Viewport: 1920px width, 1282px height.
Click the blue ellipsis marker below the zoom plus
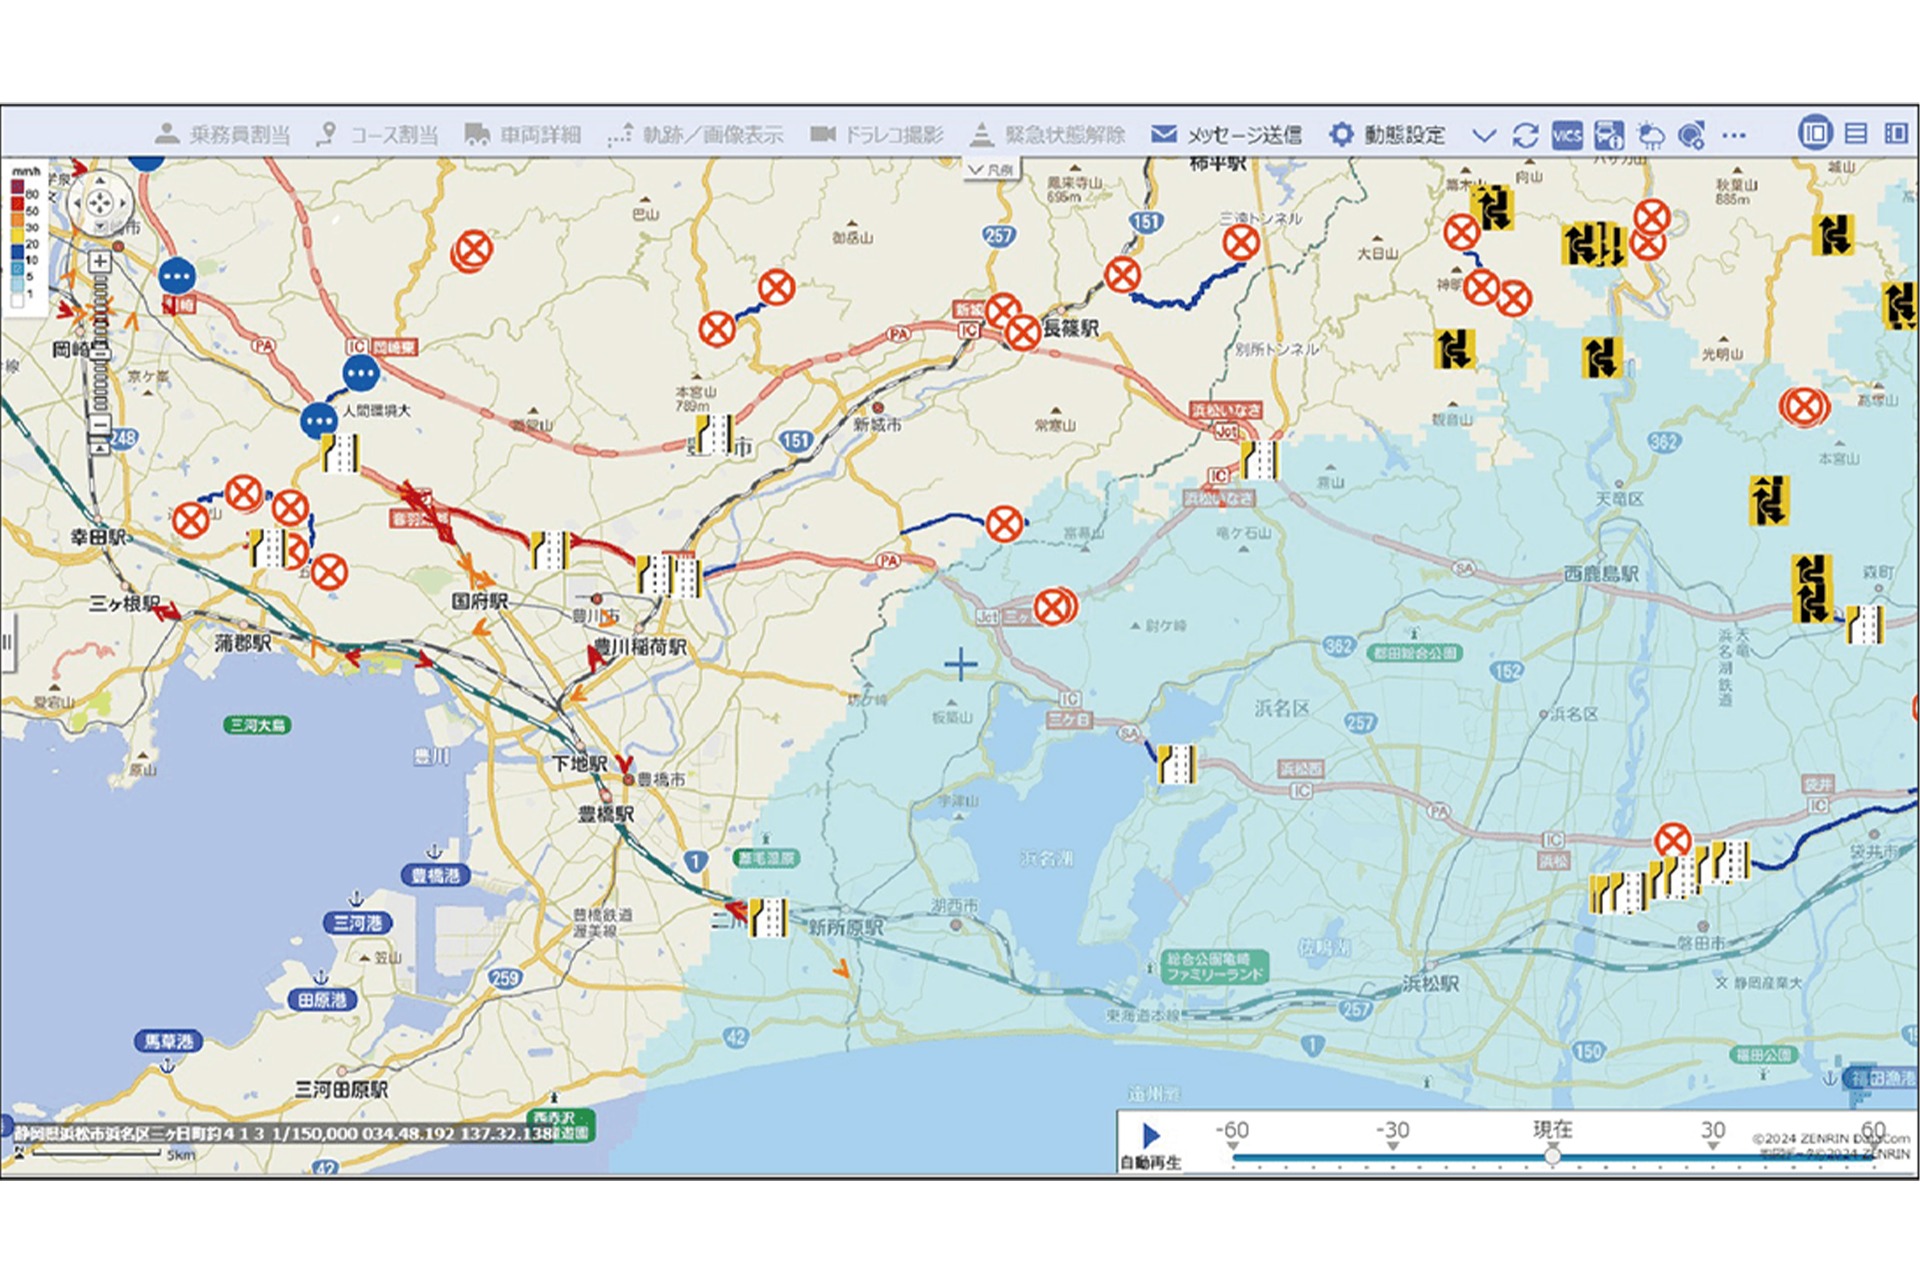coord(178,276)
